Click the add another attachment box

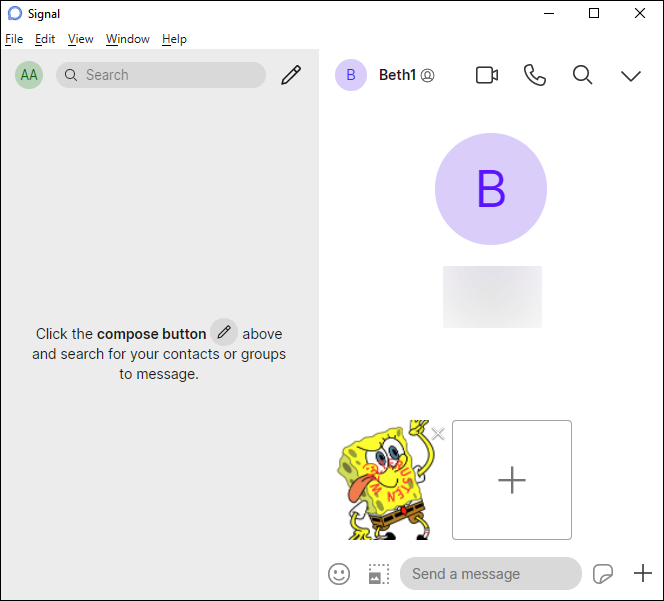512,480
